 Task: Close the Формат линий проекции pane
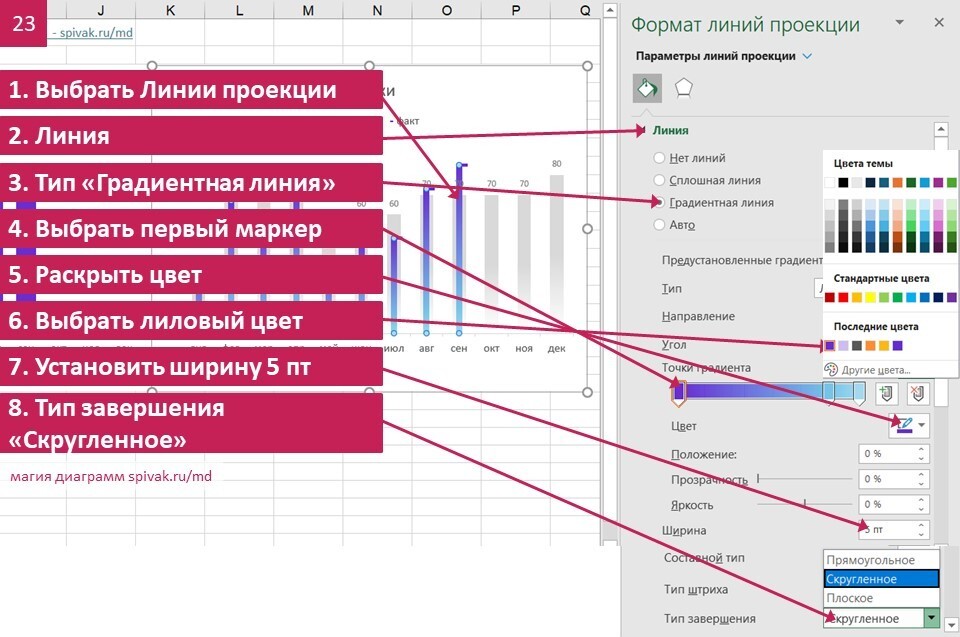938,22
